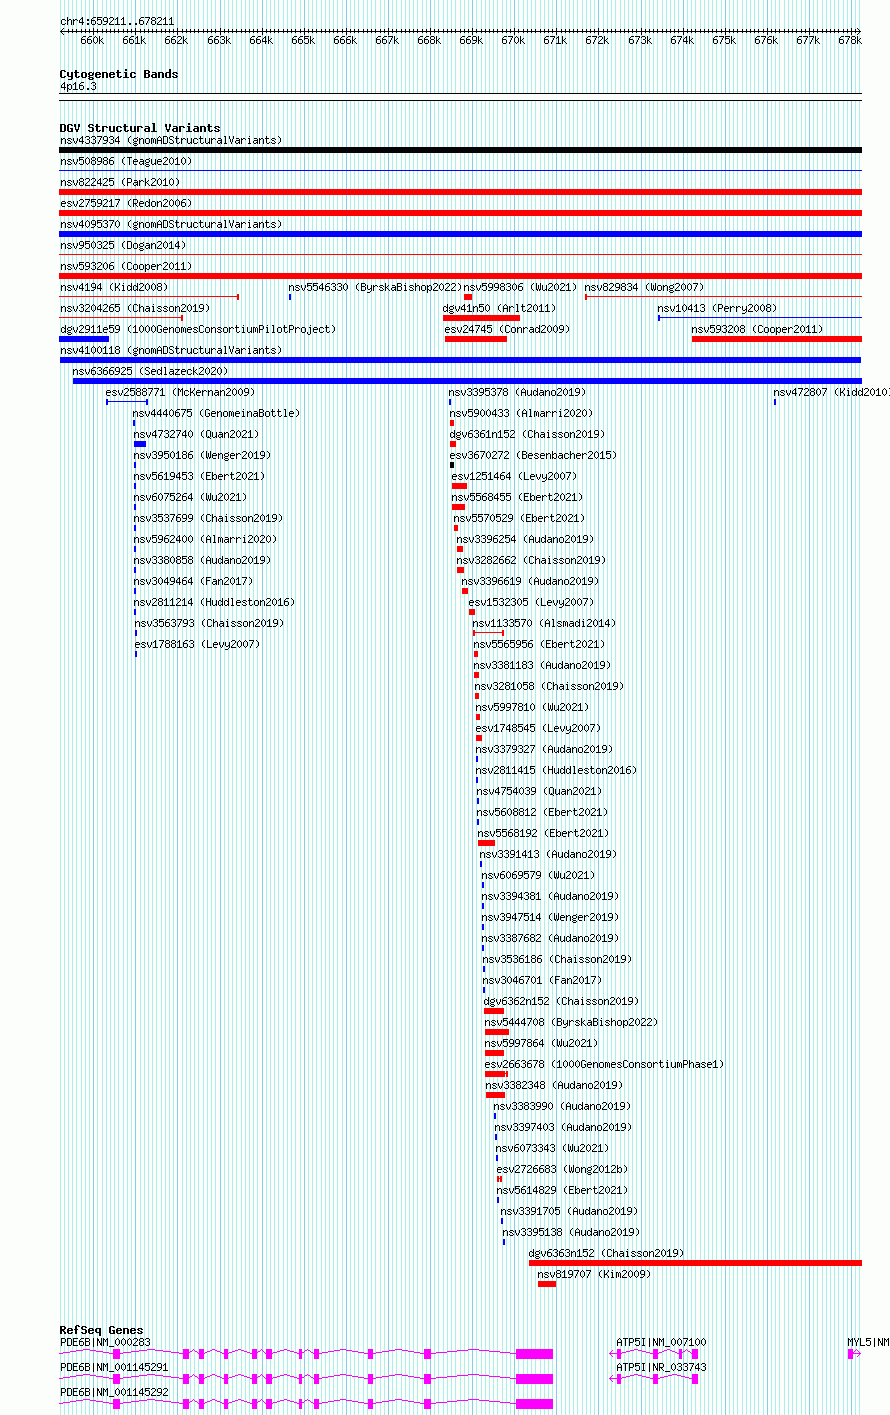
Task: Select nsv10413 (Perry2008) variant
Action: (717, 308)
